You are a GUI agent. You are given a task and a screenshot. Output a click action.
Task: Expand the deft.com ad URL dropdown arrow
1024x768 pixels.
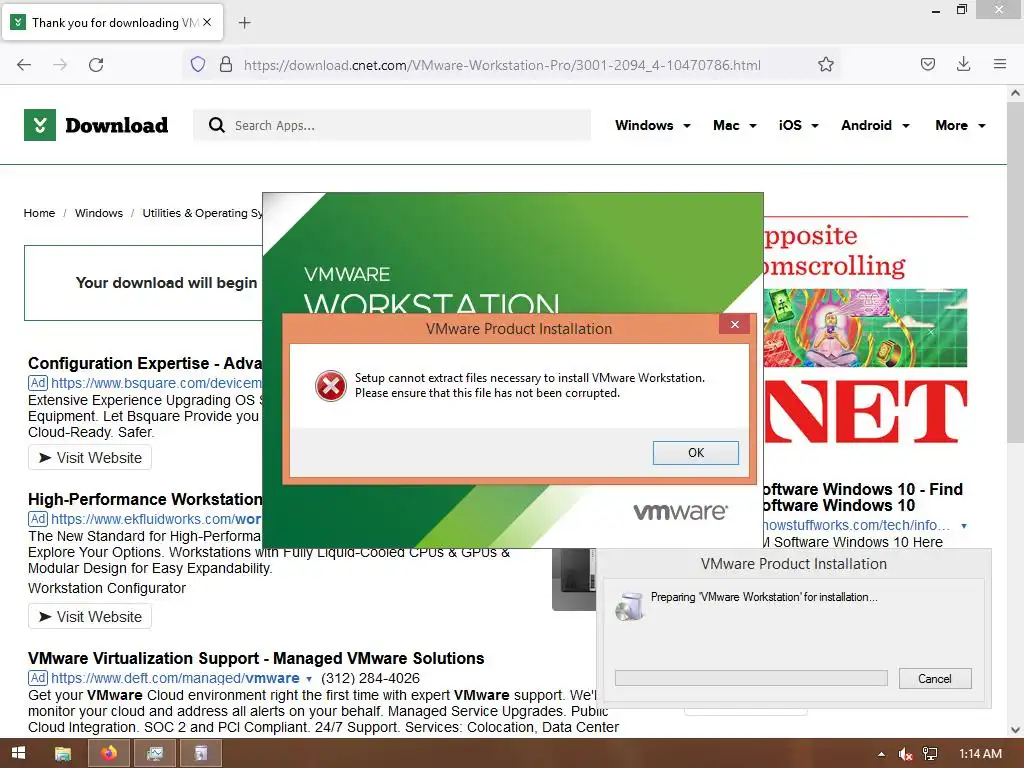[309, 679]
